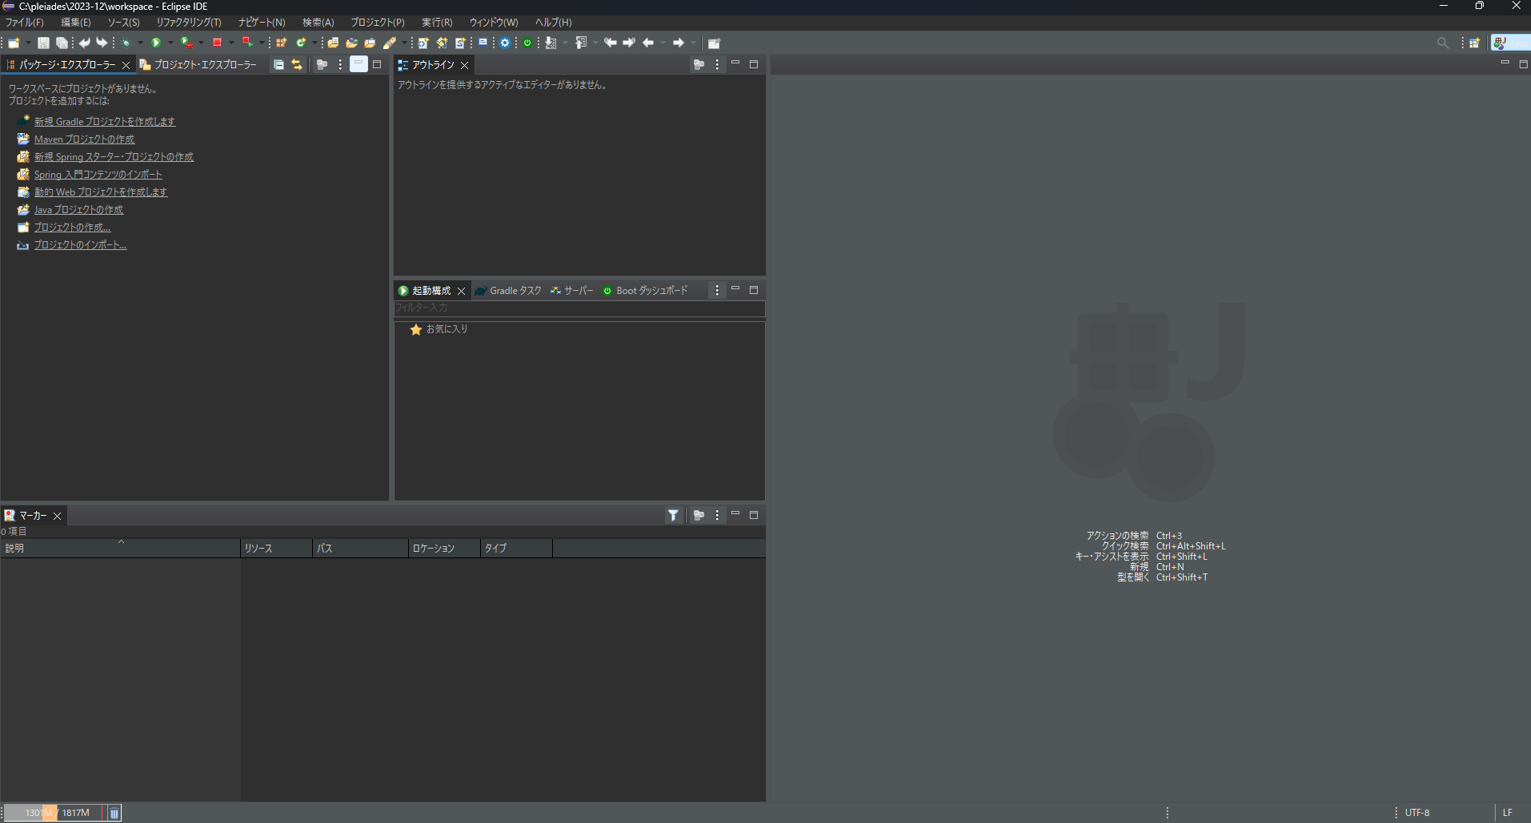Click the red Stop button in toolbar
Image resolution: width=1531 pixels, height=823 pixels.
[217, 43]
